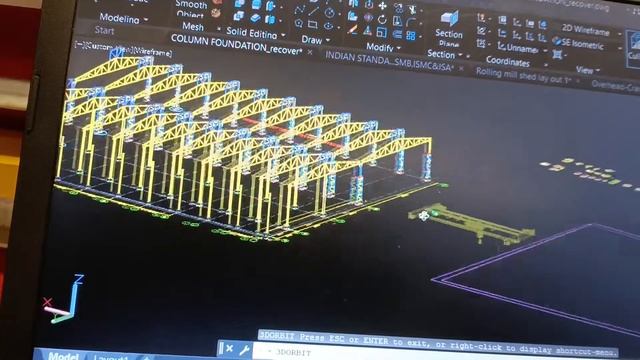The height and width of the screenshot is (360, 640).
Task: Select the Polyline tool in Draw panel
Action: click(300, 10)
